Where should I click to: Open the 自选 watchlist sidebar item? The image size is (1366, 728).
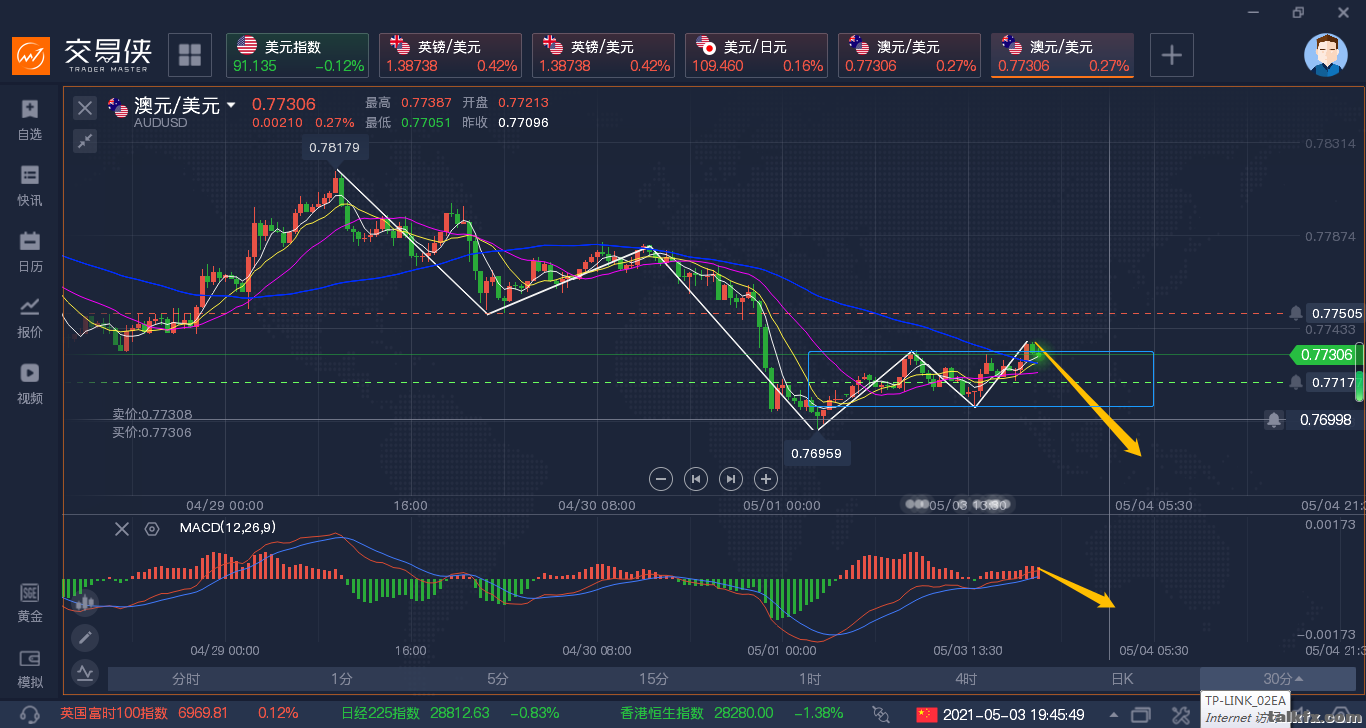(30, 119)
